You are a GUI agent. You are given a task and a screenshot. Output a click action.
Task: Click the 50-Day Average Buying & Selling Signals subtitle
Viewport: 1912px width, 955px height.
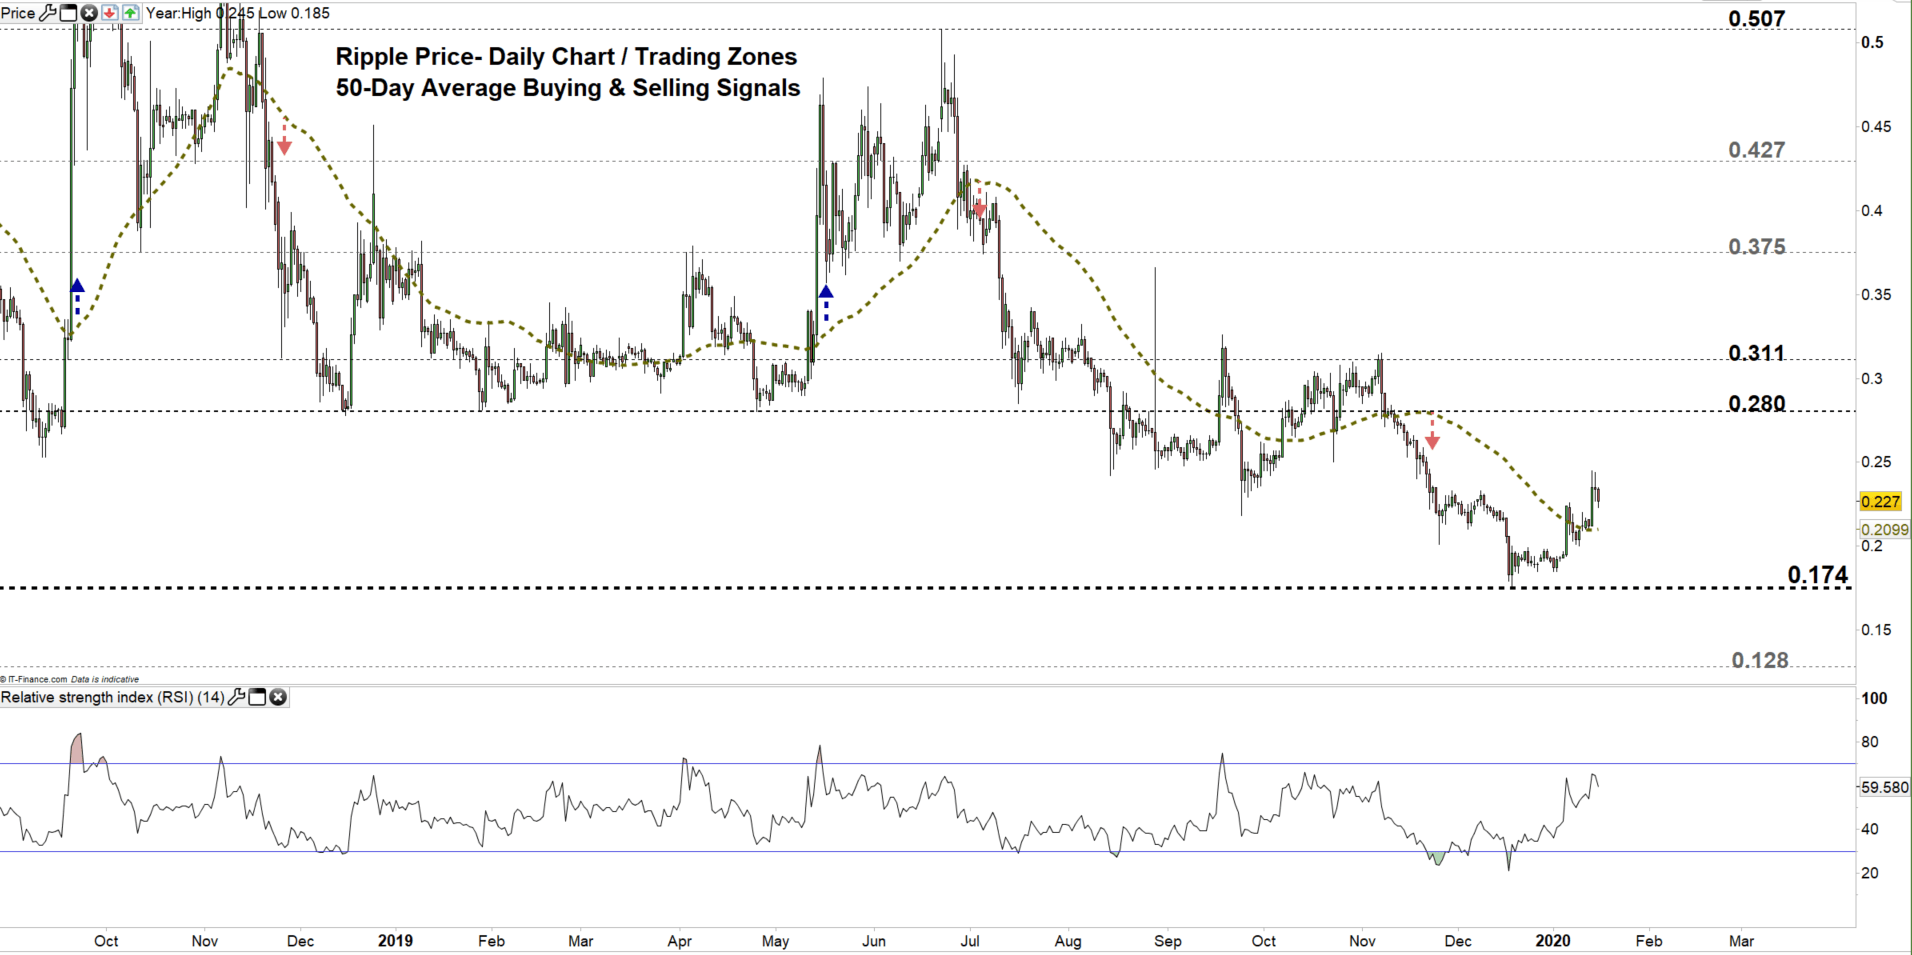click(568, 88)
